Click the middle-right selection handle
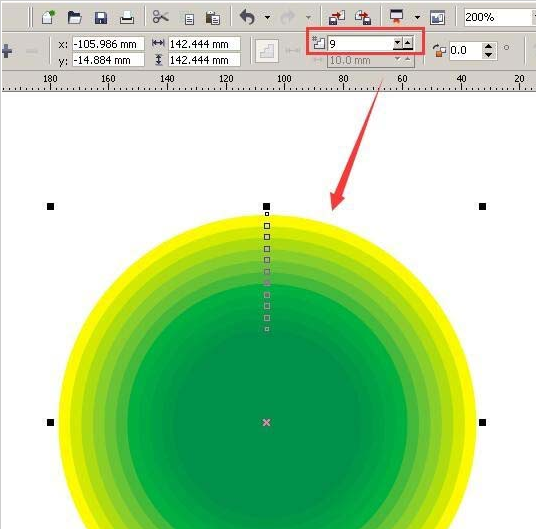Screen dimensions: 536x529 click(x=482, y=423)
